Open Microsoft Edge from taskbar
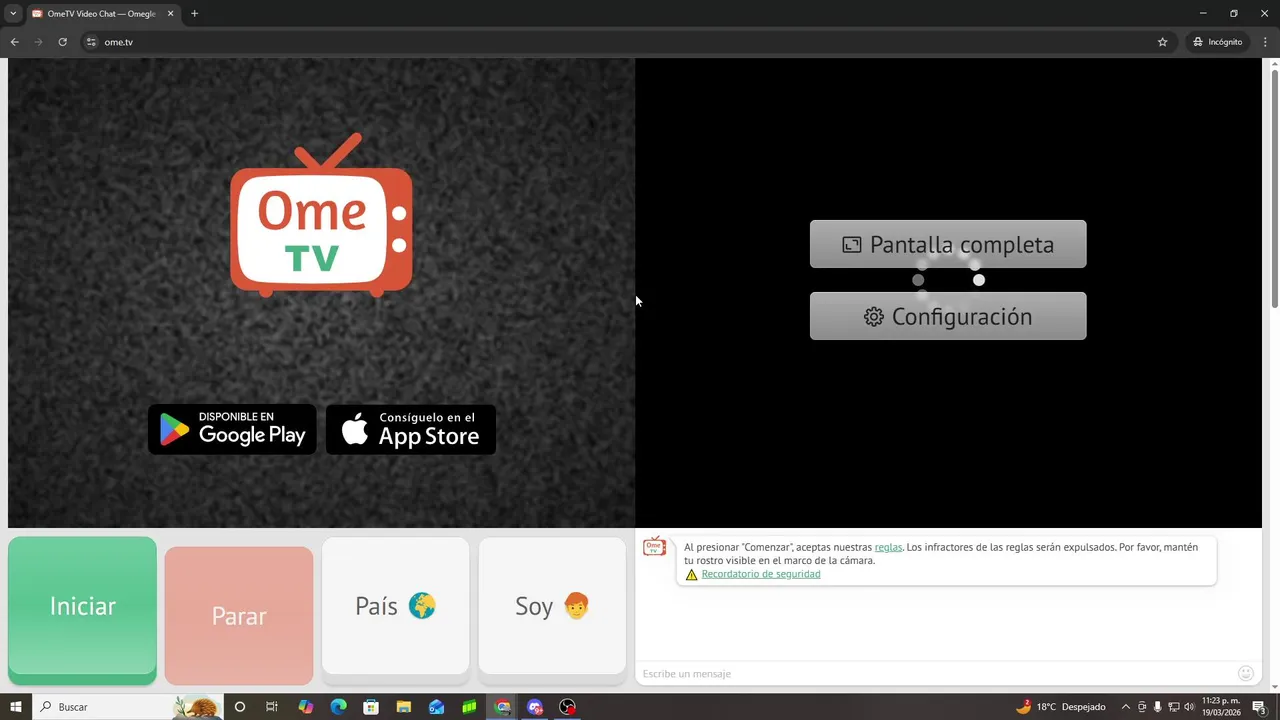1280x720 pixels. (x=338, y=707)
